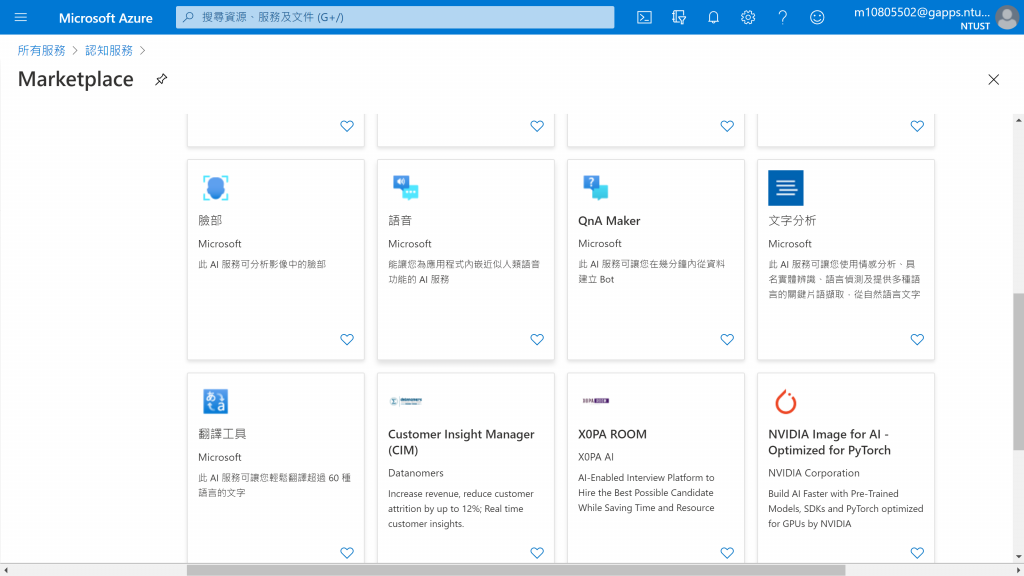Toggle heart on top-row first partial card

pyautogui.click(x=347, y=126)
